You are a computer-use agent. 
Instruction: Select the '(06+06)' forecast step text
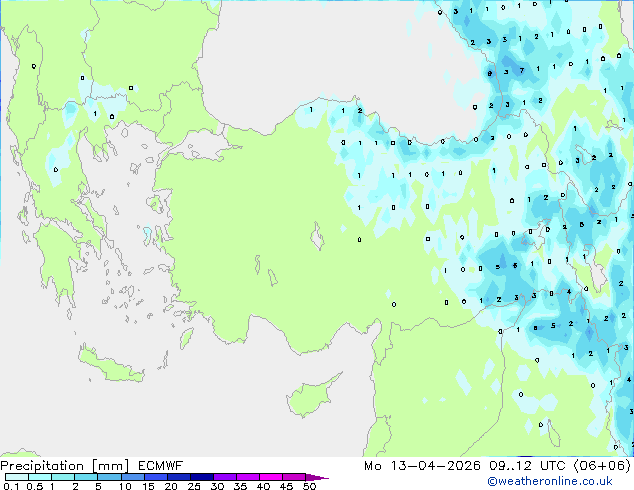(602, 466)
